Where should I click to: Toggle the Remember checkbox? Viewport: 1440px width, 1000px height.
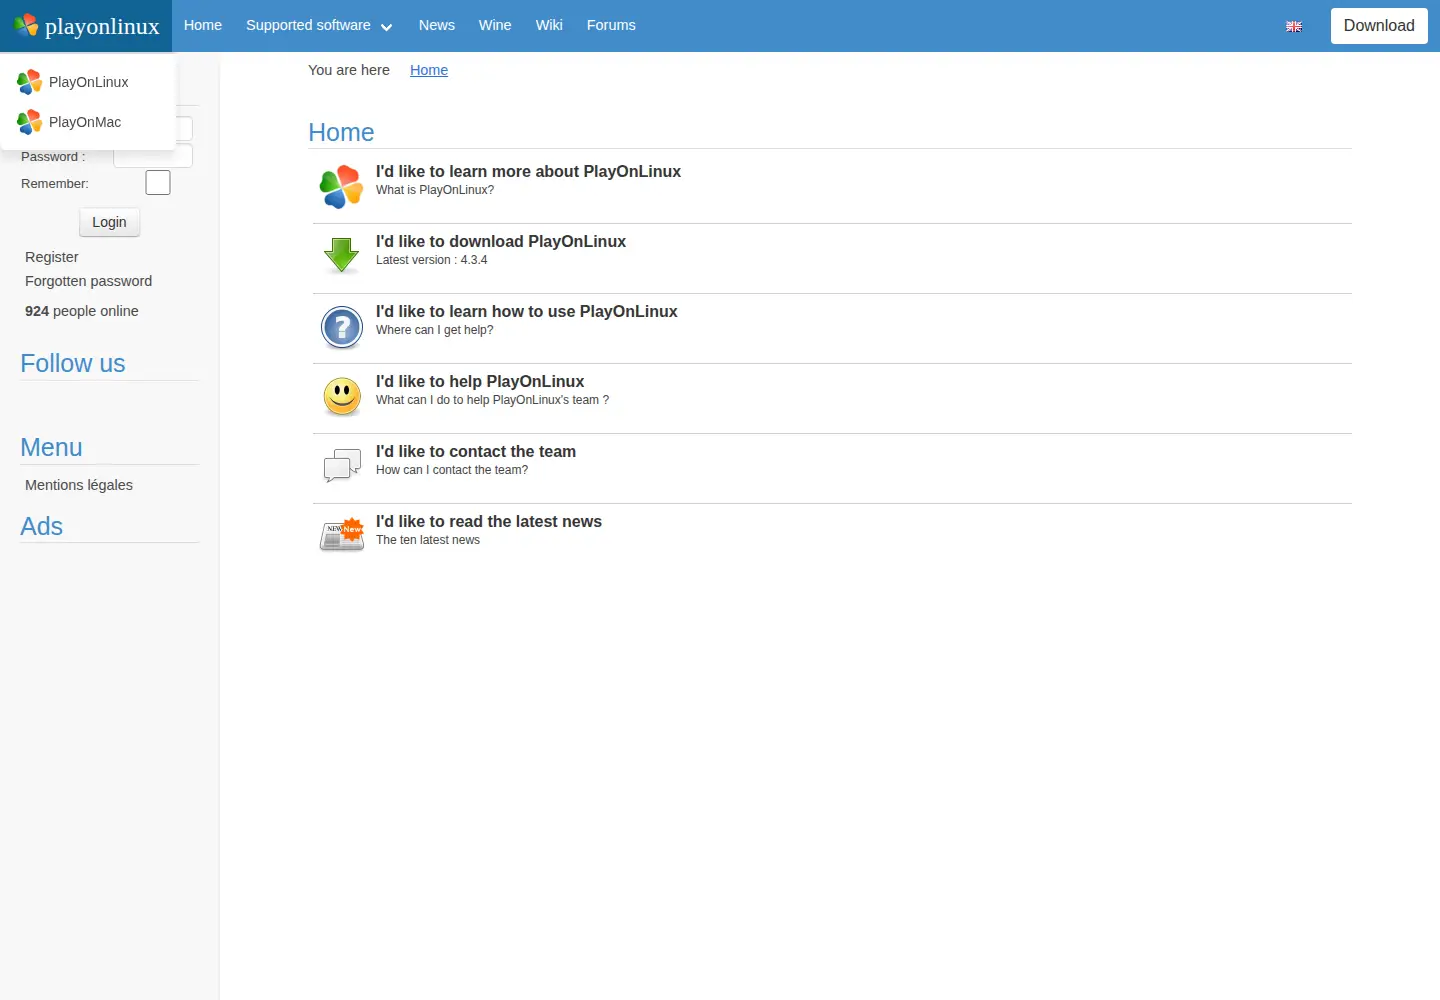click(158, 183)
